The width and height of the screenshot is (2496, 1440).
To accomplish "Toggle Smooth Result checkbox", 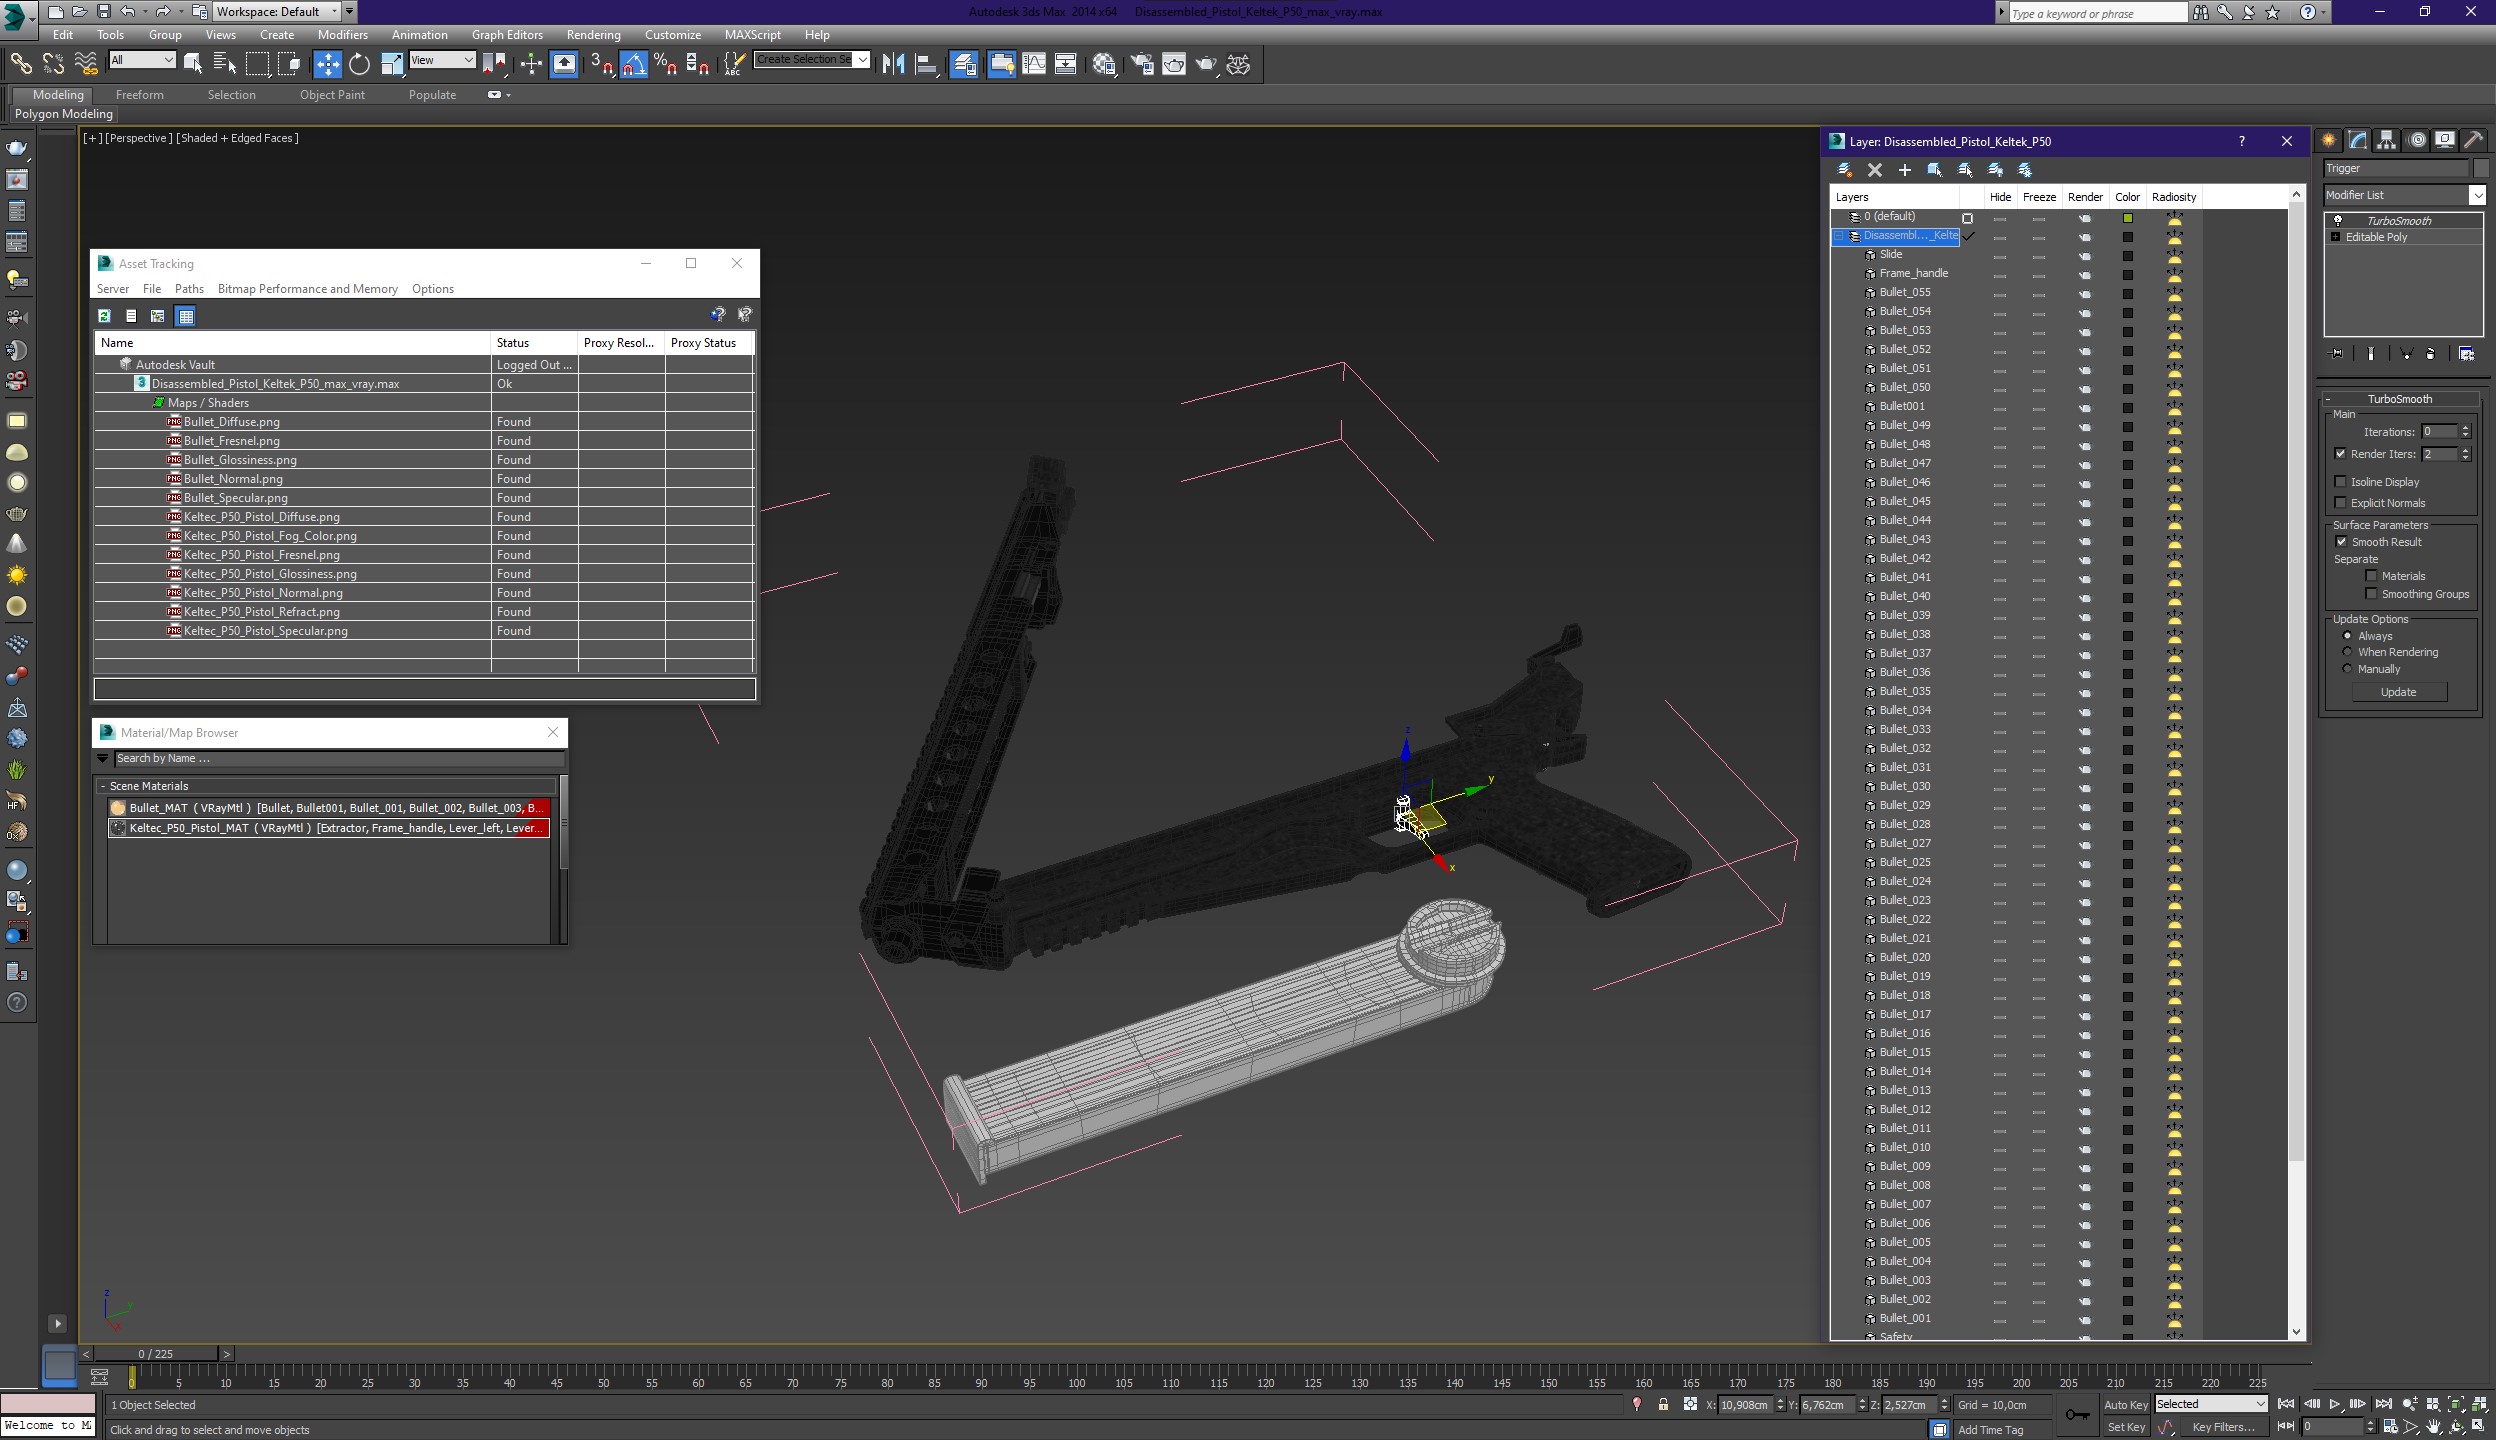I will (x=2341, y=542).
